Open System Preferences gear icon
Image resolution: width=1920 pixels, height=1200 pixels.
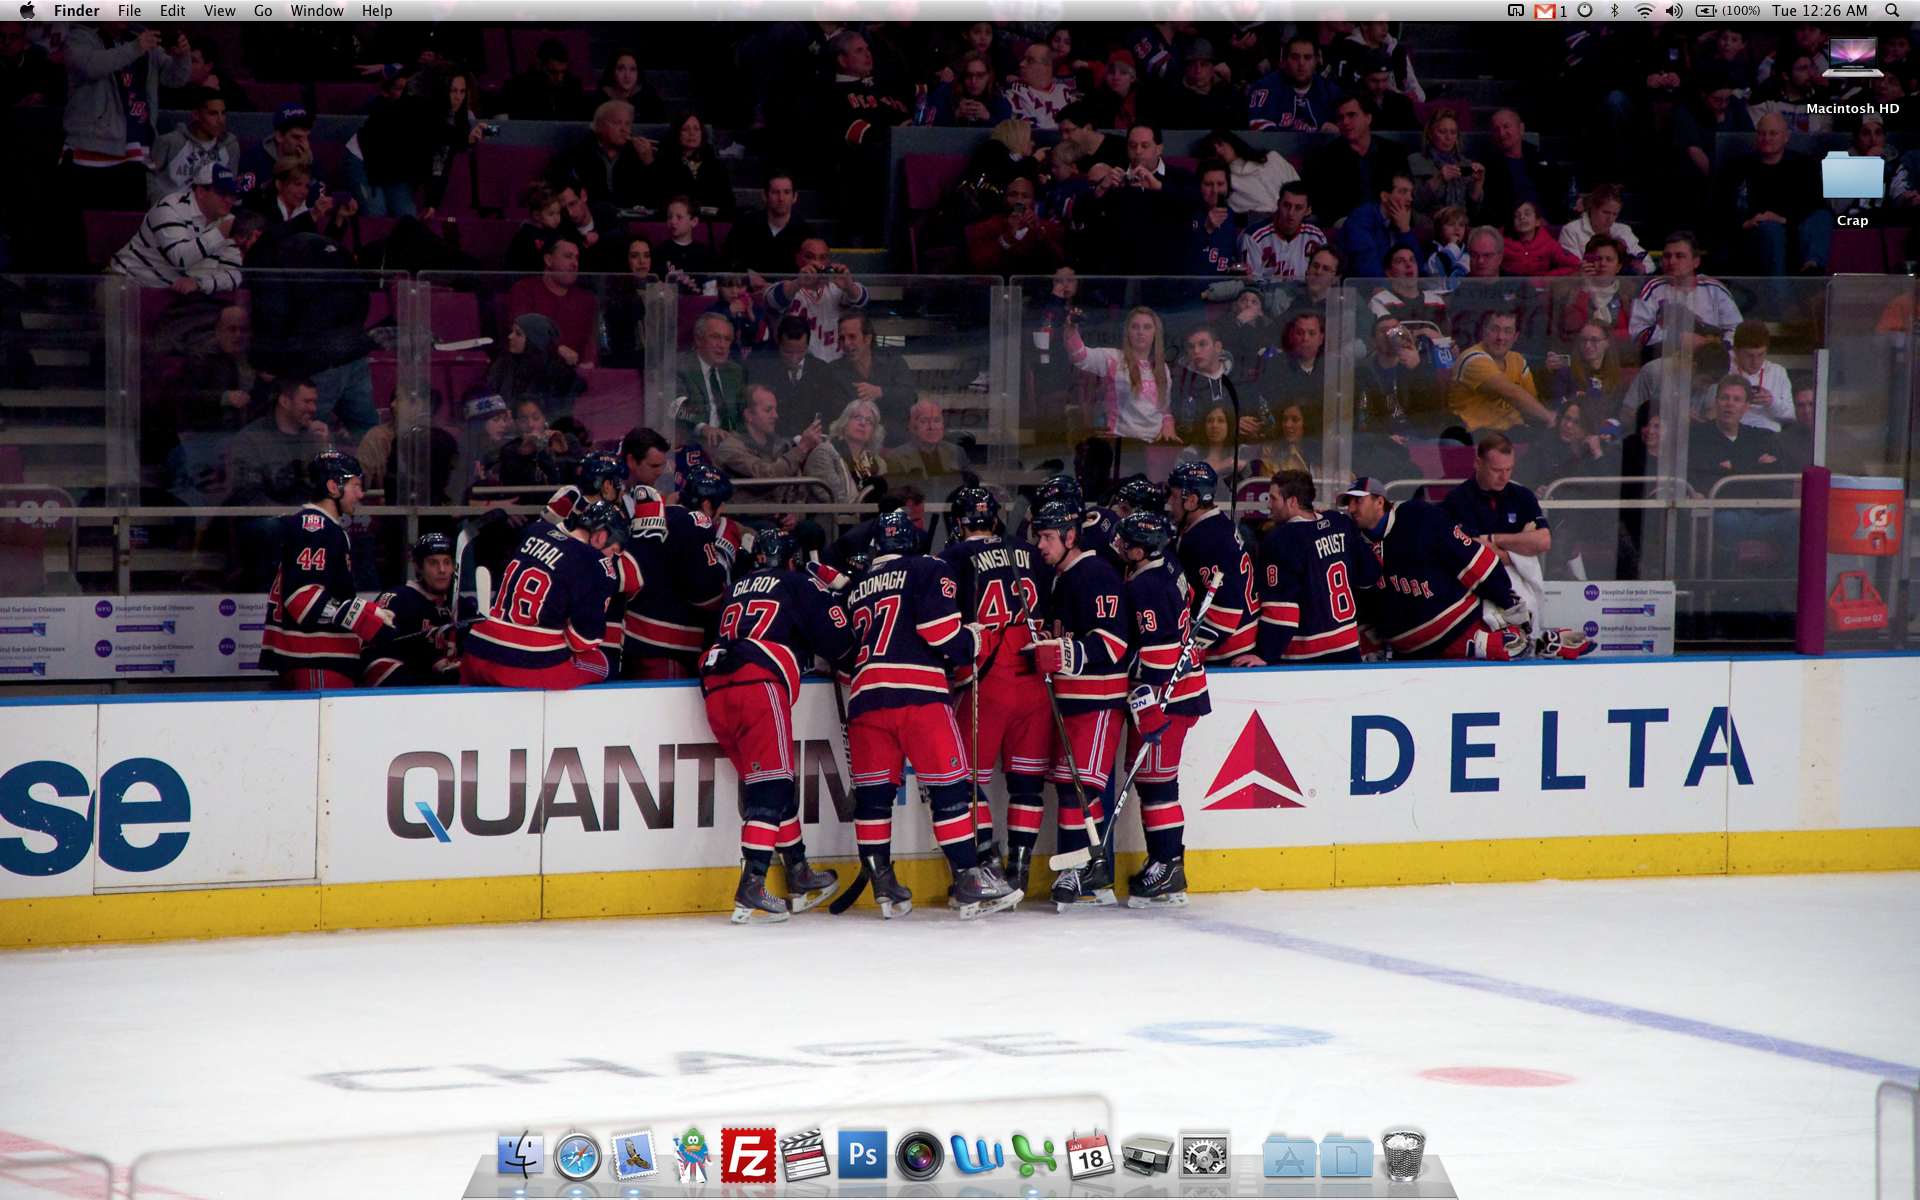1204,1157
